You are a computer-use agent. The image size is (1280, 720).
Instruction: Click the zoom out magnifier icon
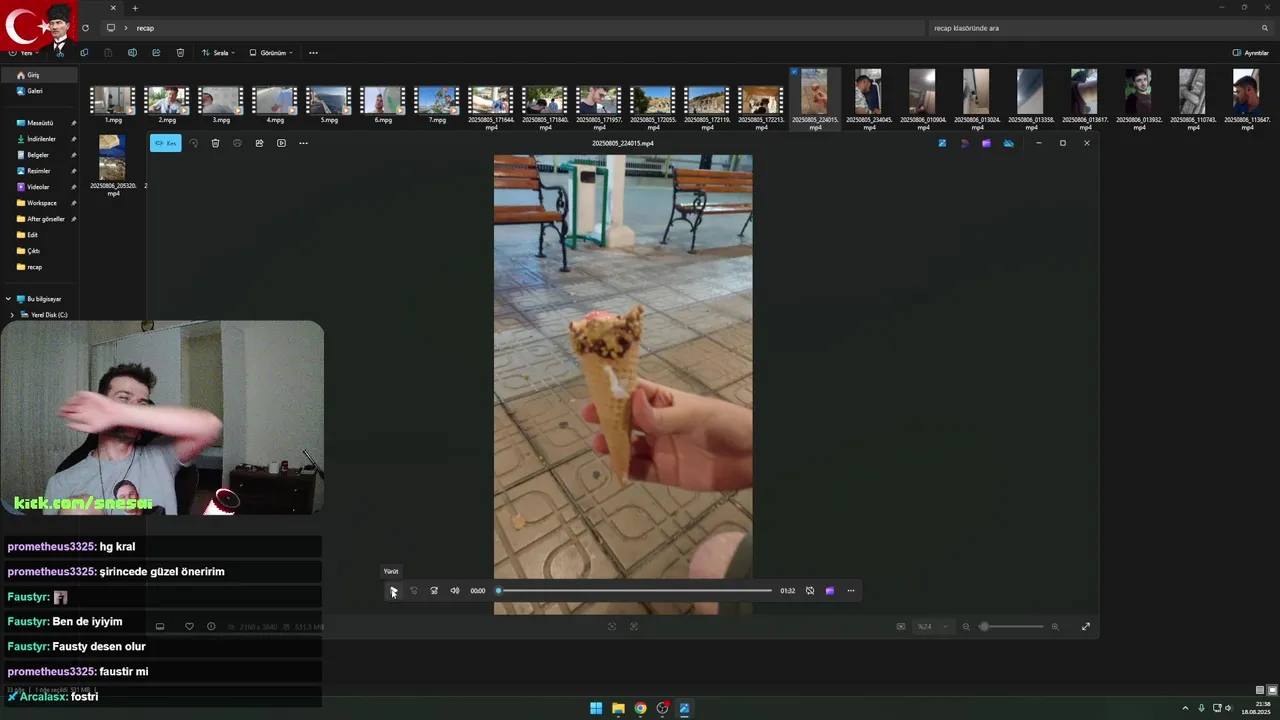pyautogui.click(x=966, y=627)
